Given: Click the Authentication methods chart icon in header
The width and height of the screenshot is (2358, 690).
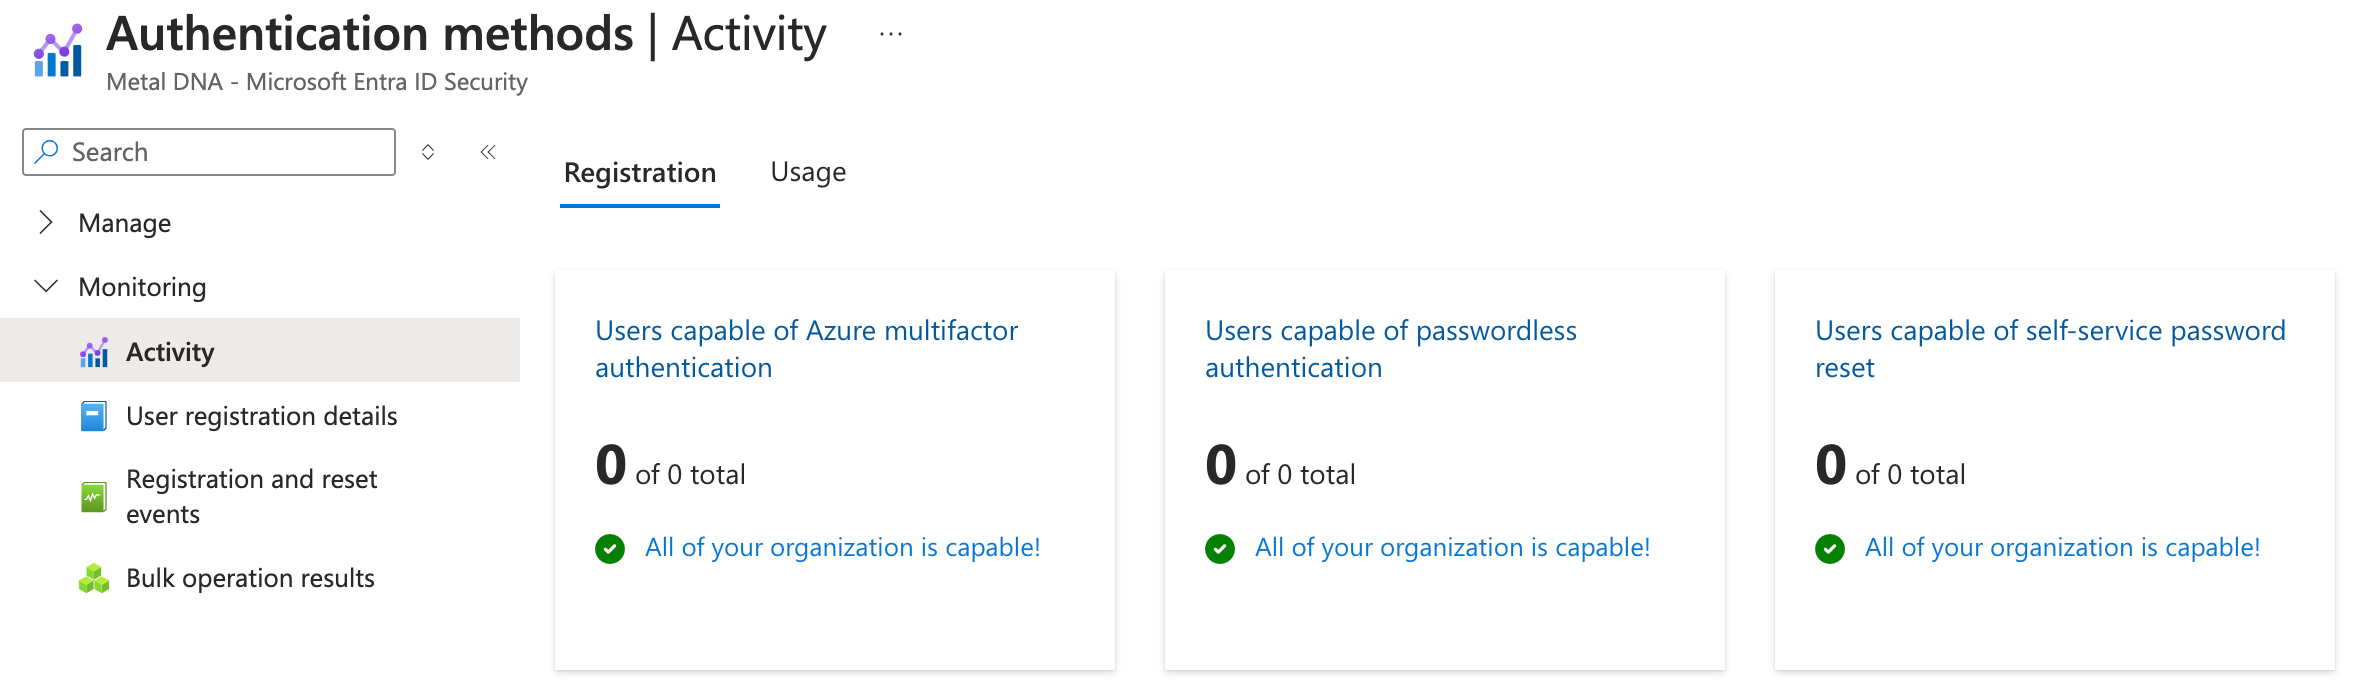Looking at the screenshot, I should point(58,51).
